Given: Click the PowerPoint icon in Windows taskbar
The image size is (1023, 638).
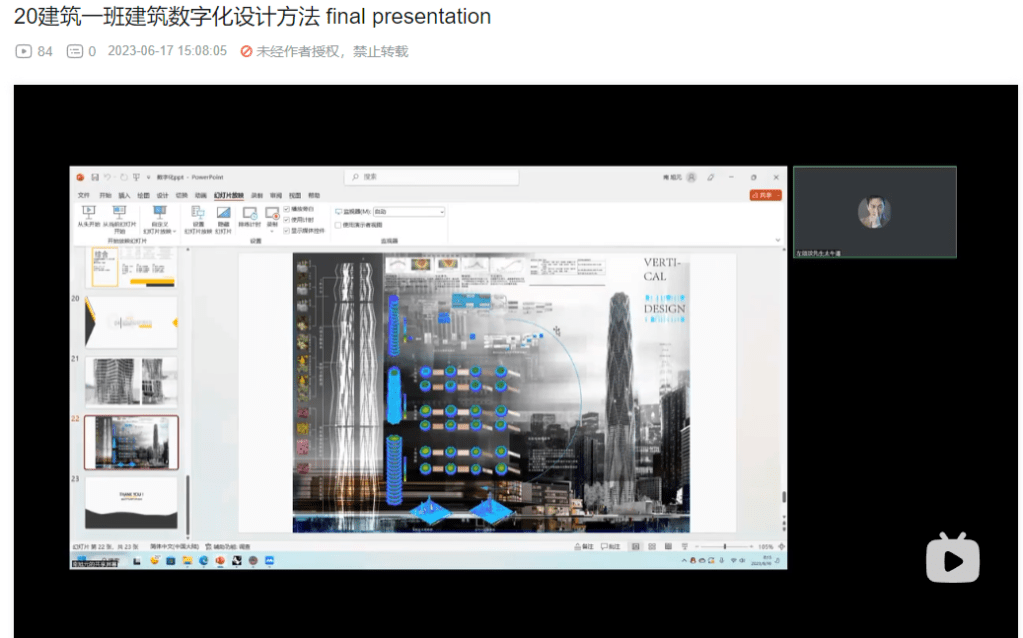Looking at the screenshot, I should pos(219,560).
